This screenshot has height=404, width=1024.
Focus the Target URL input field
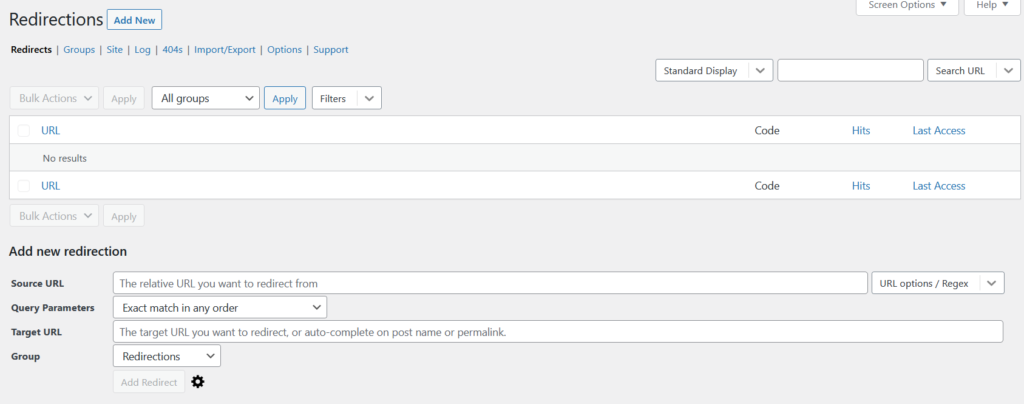[x=558, y=332]
